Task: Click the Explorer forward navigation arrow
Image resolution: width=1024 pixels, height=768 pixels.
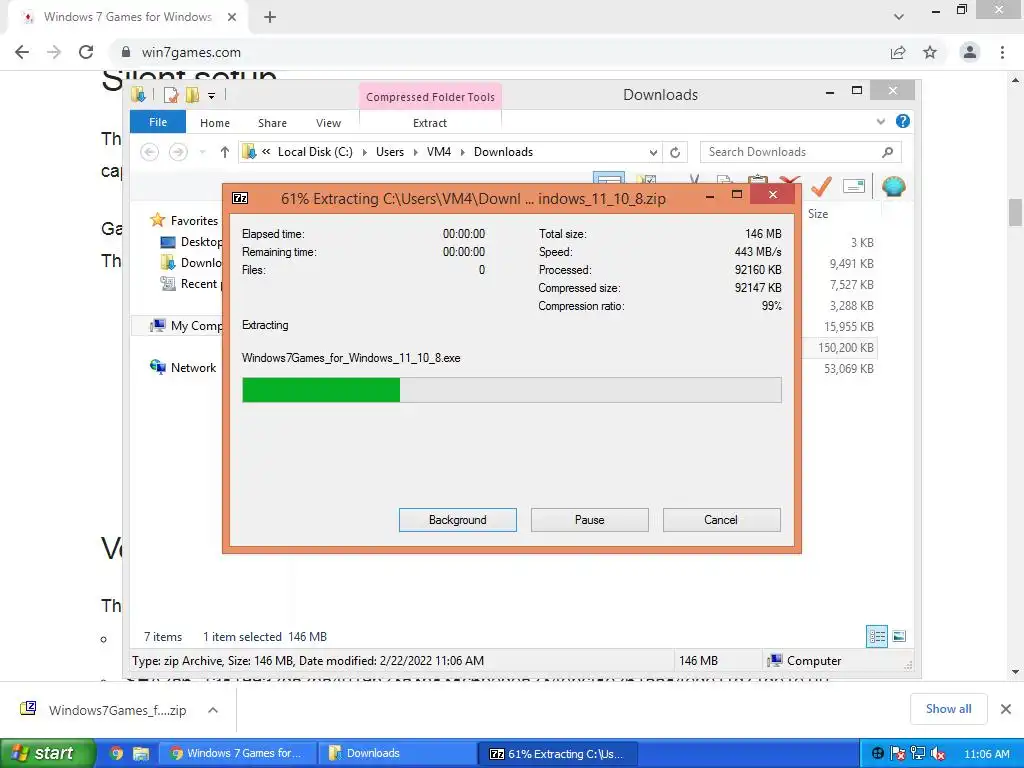Action: point(178,152)
